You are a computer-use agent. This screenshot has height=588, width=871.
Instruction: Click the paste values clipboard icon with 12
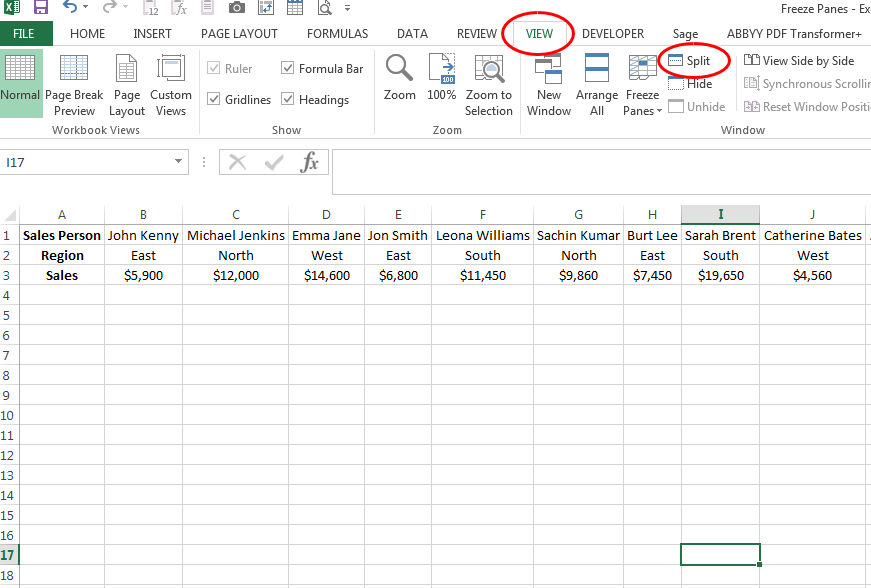[151, 8]
